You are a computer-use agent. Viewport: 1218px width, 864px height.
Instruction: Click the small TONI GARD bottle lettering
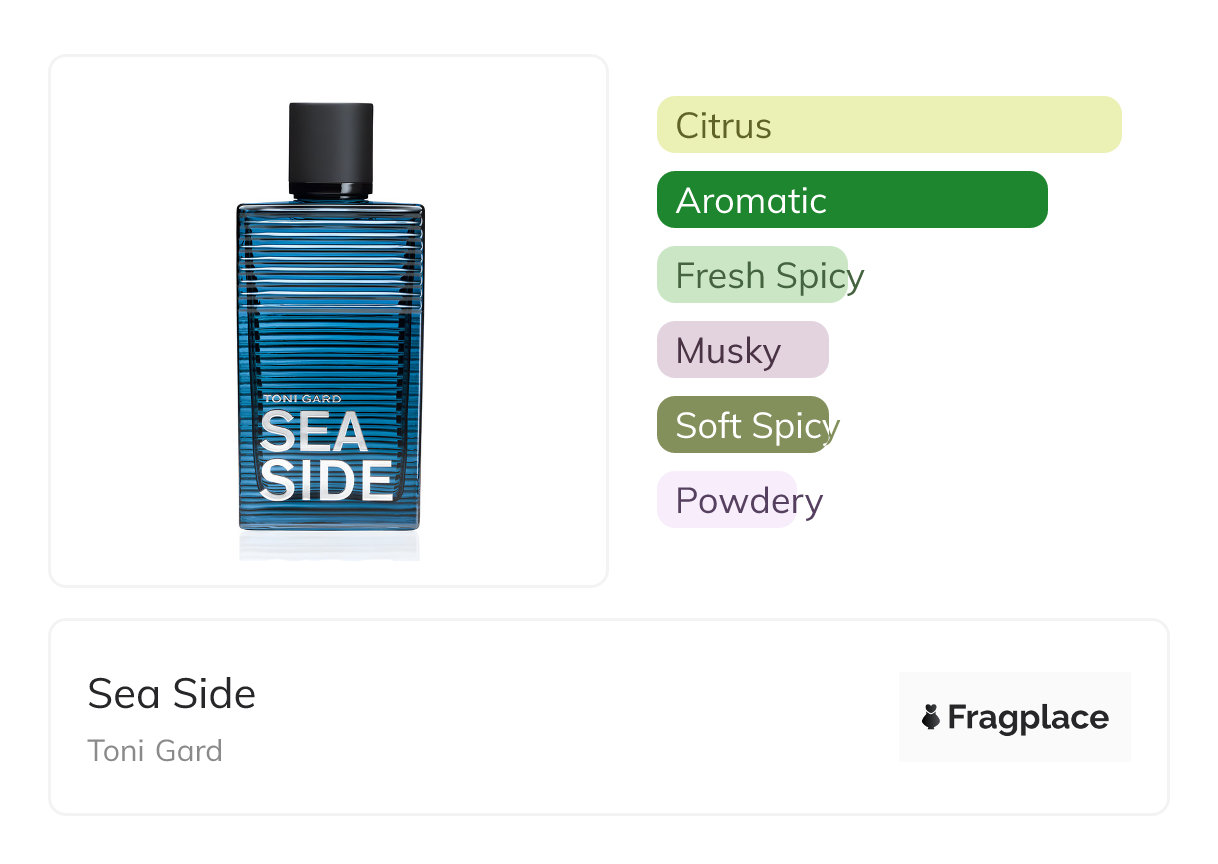[302, 399]
